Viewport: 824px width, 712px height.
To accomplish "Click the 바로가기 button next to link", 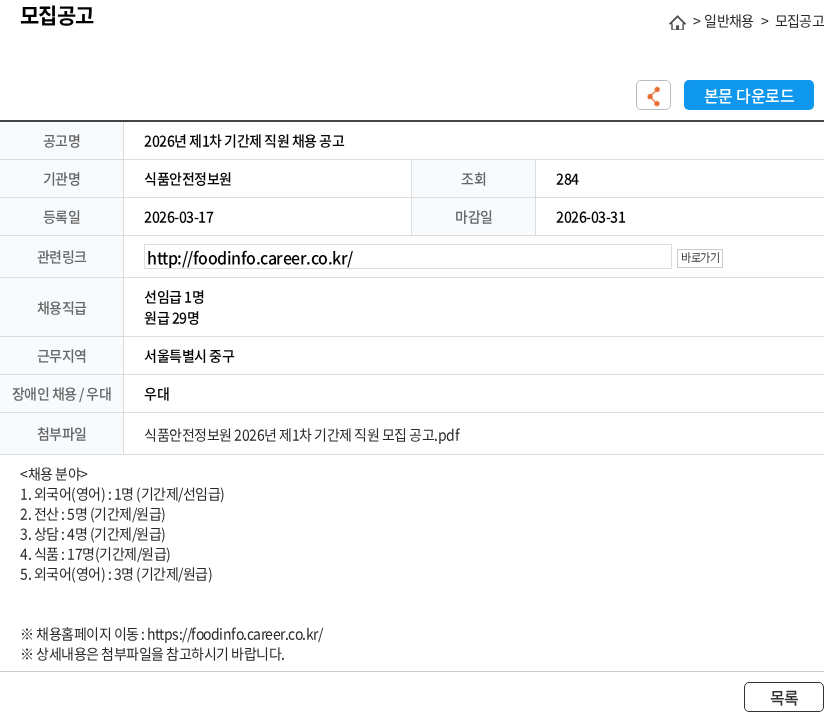I will [x=699, y=258].
